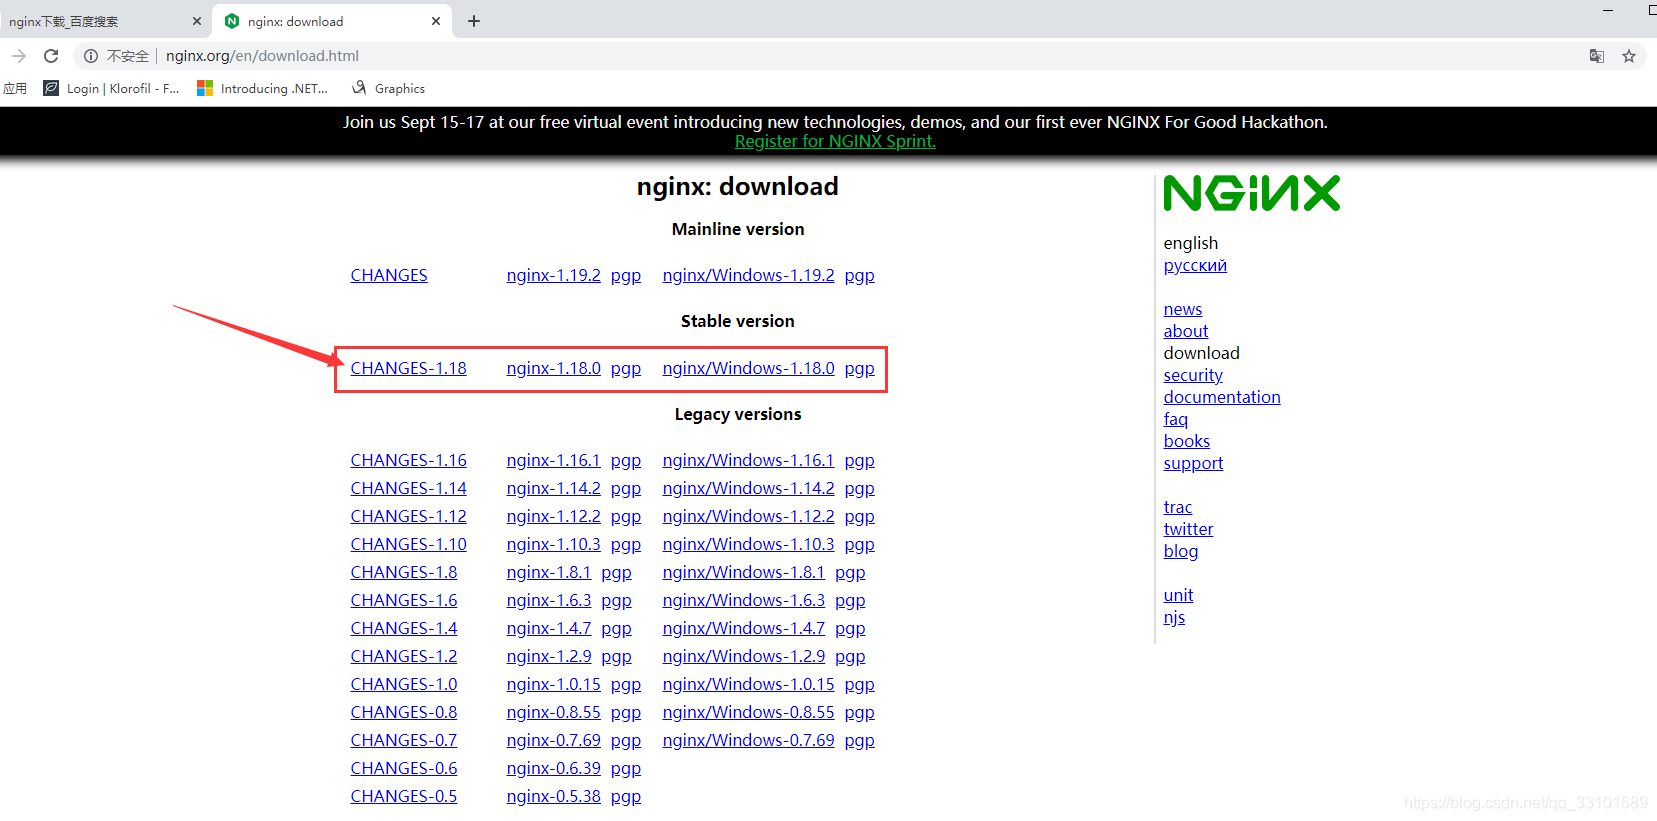The image size is (1657, 821).
Task: Open the njs link in sidebar
Action: [1174, 617]
